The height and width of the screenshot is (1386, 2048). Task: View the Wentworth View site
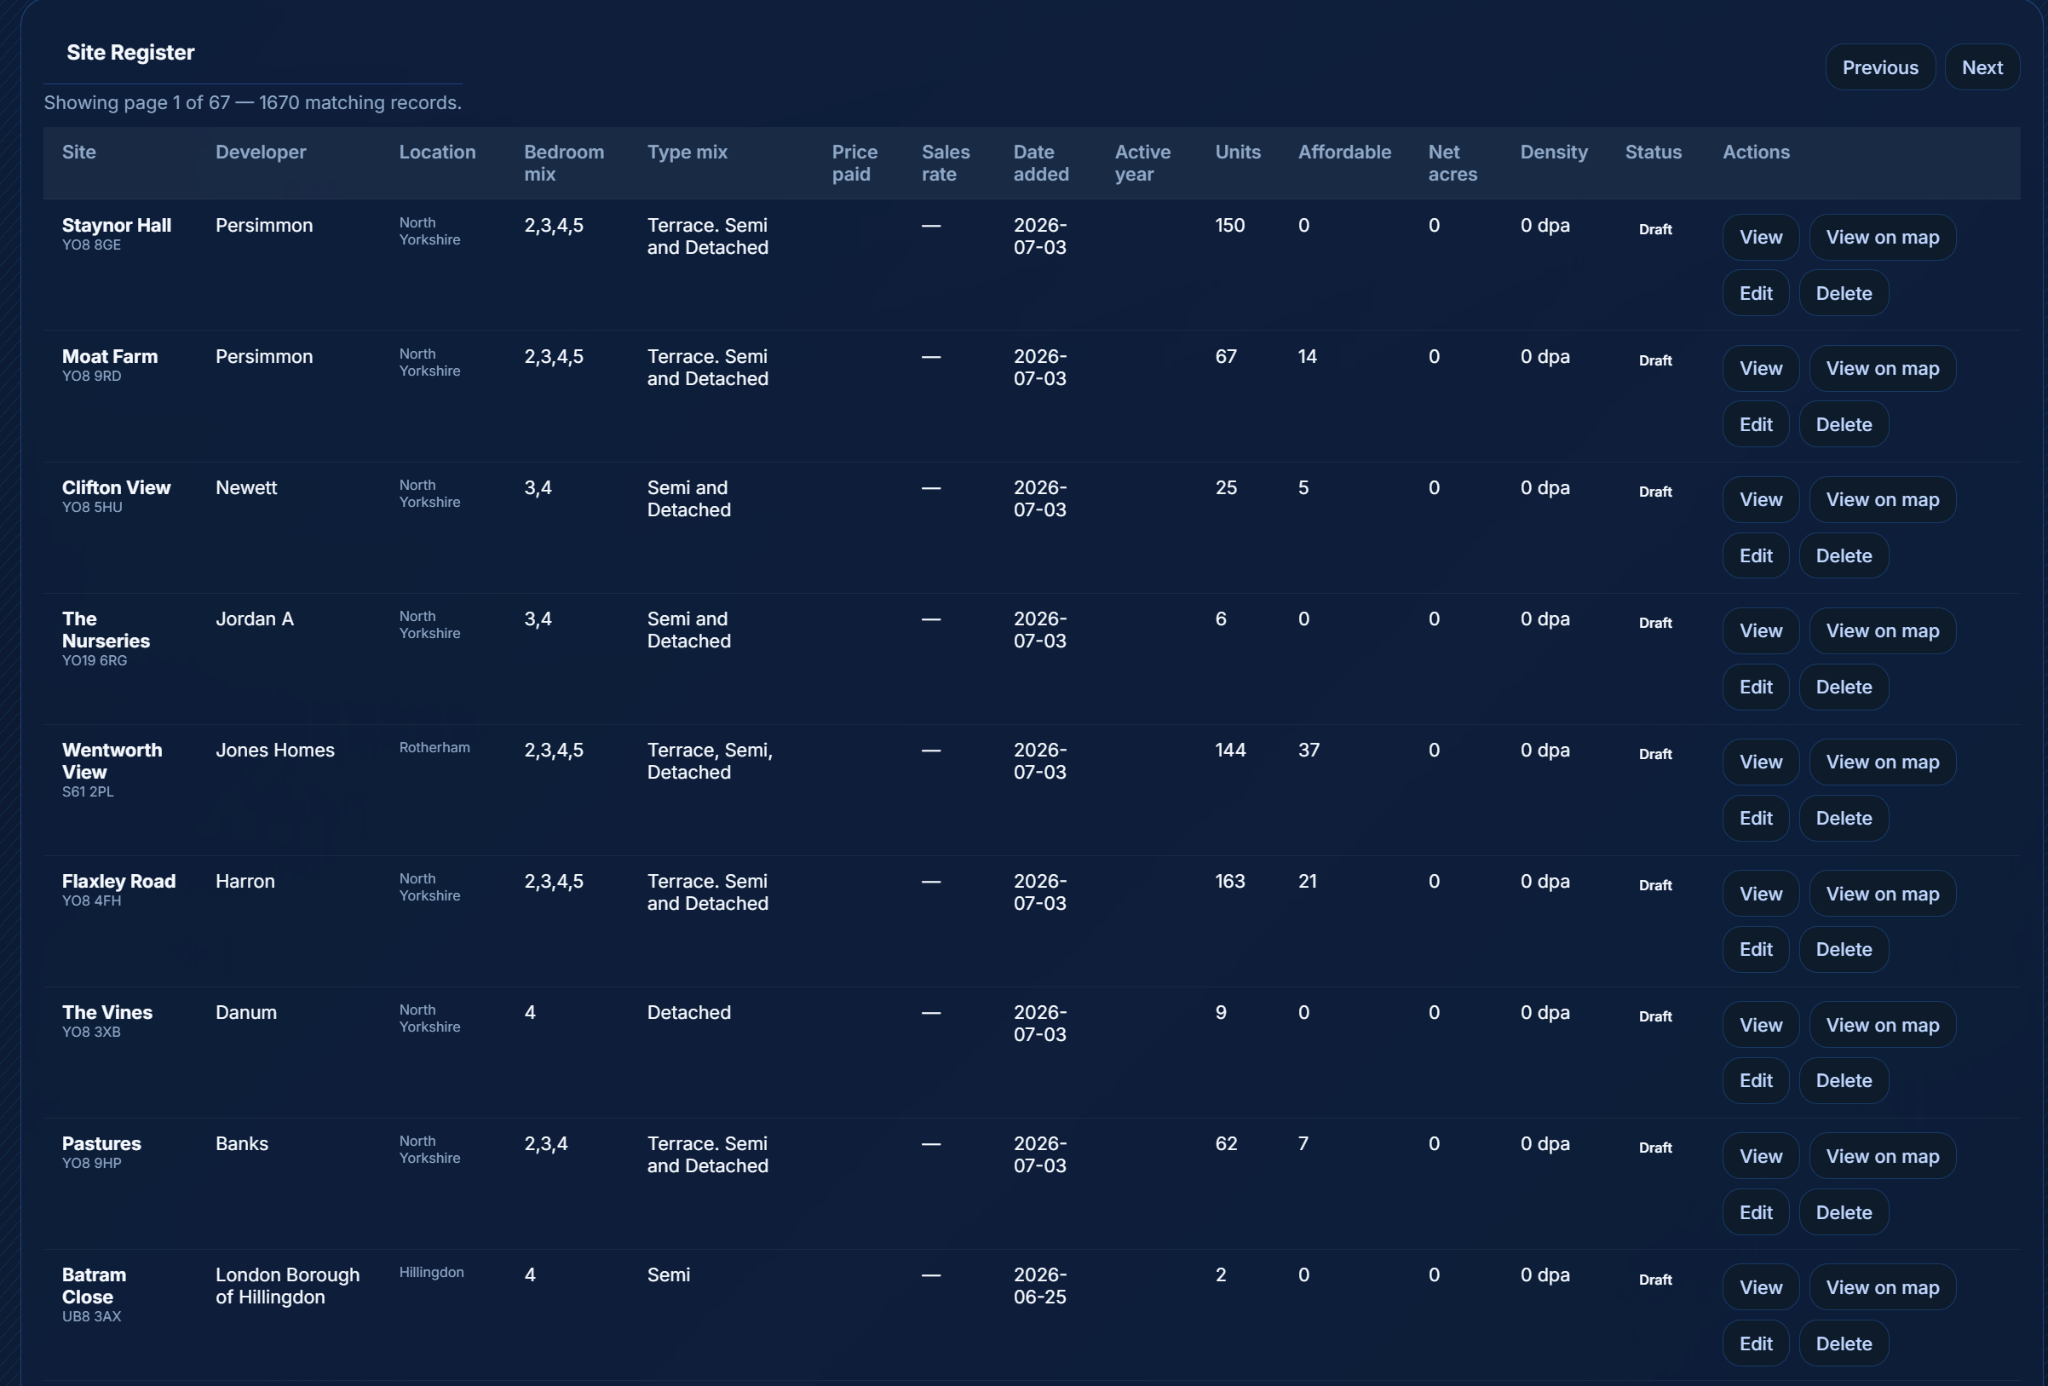[x=1760, y=761]
